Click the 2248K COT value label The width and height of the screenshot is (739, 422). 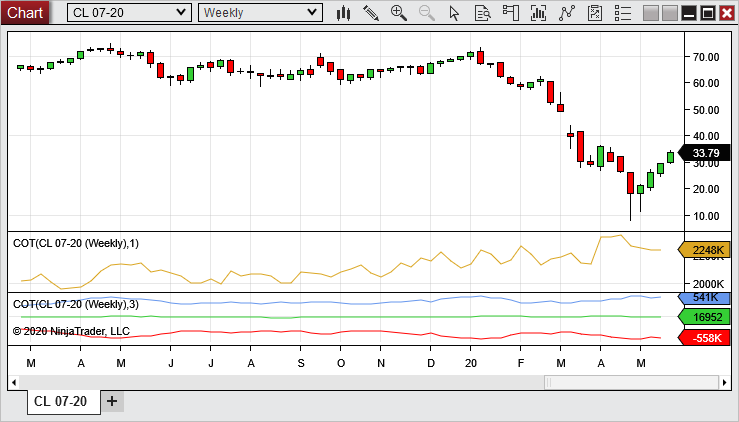[x=706, y=250]
